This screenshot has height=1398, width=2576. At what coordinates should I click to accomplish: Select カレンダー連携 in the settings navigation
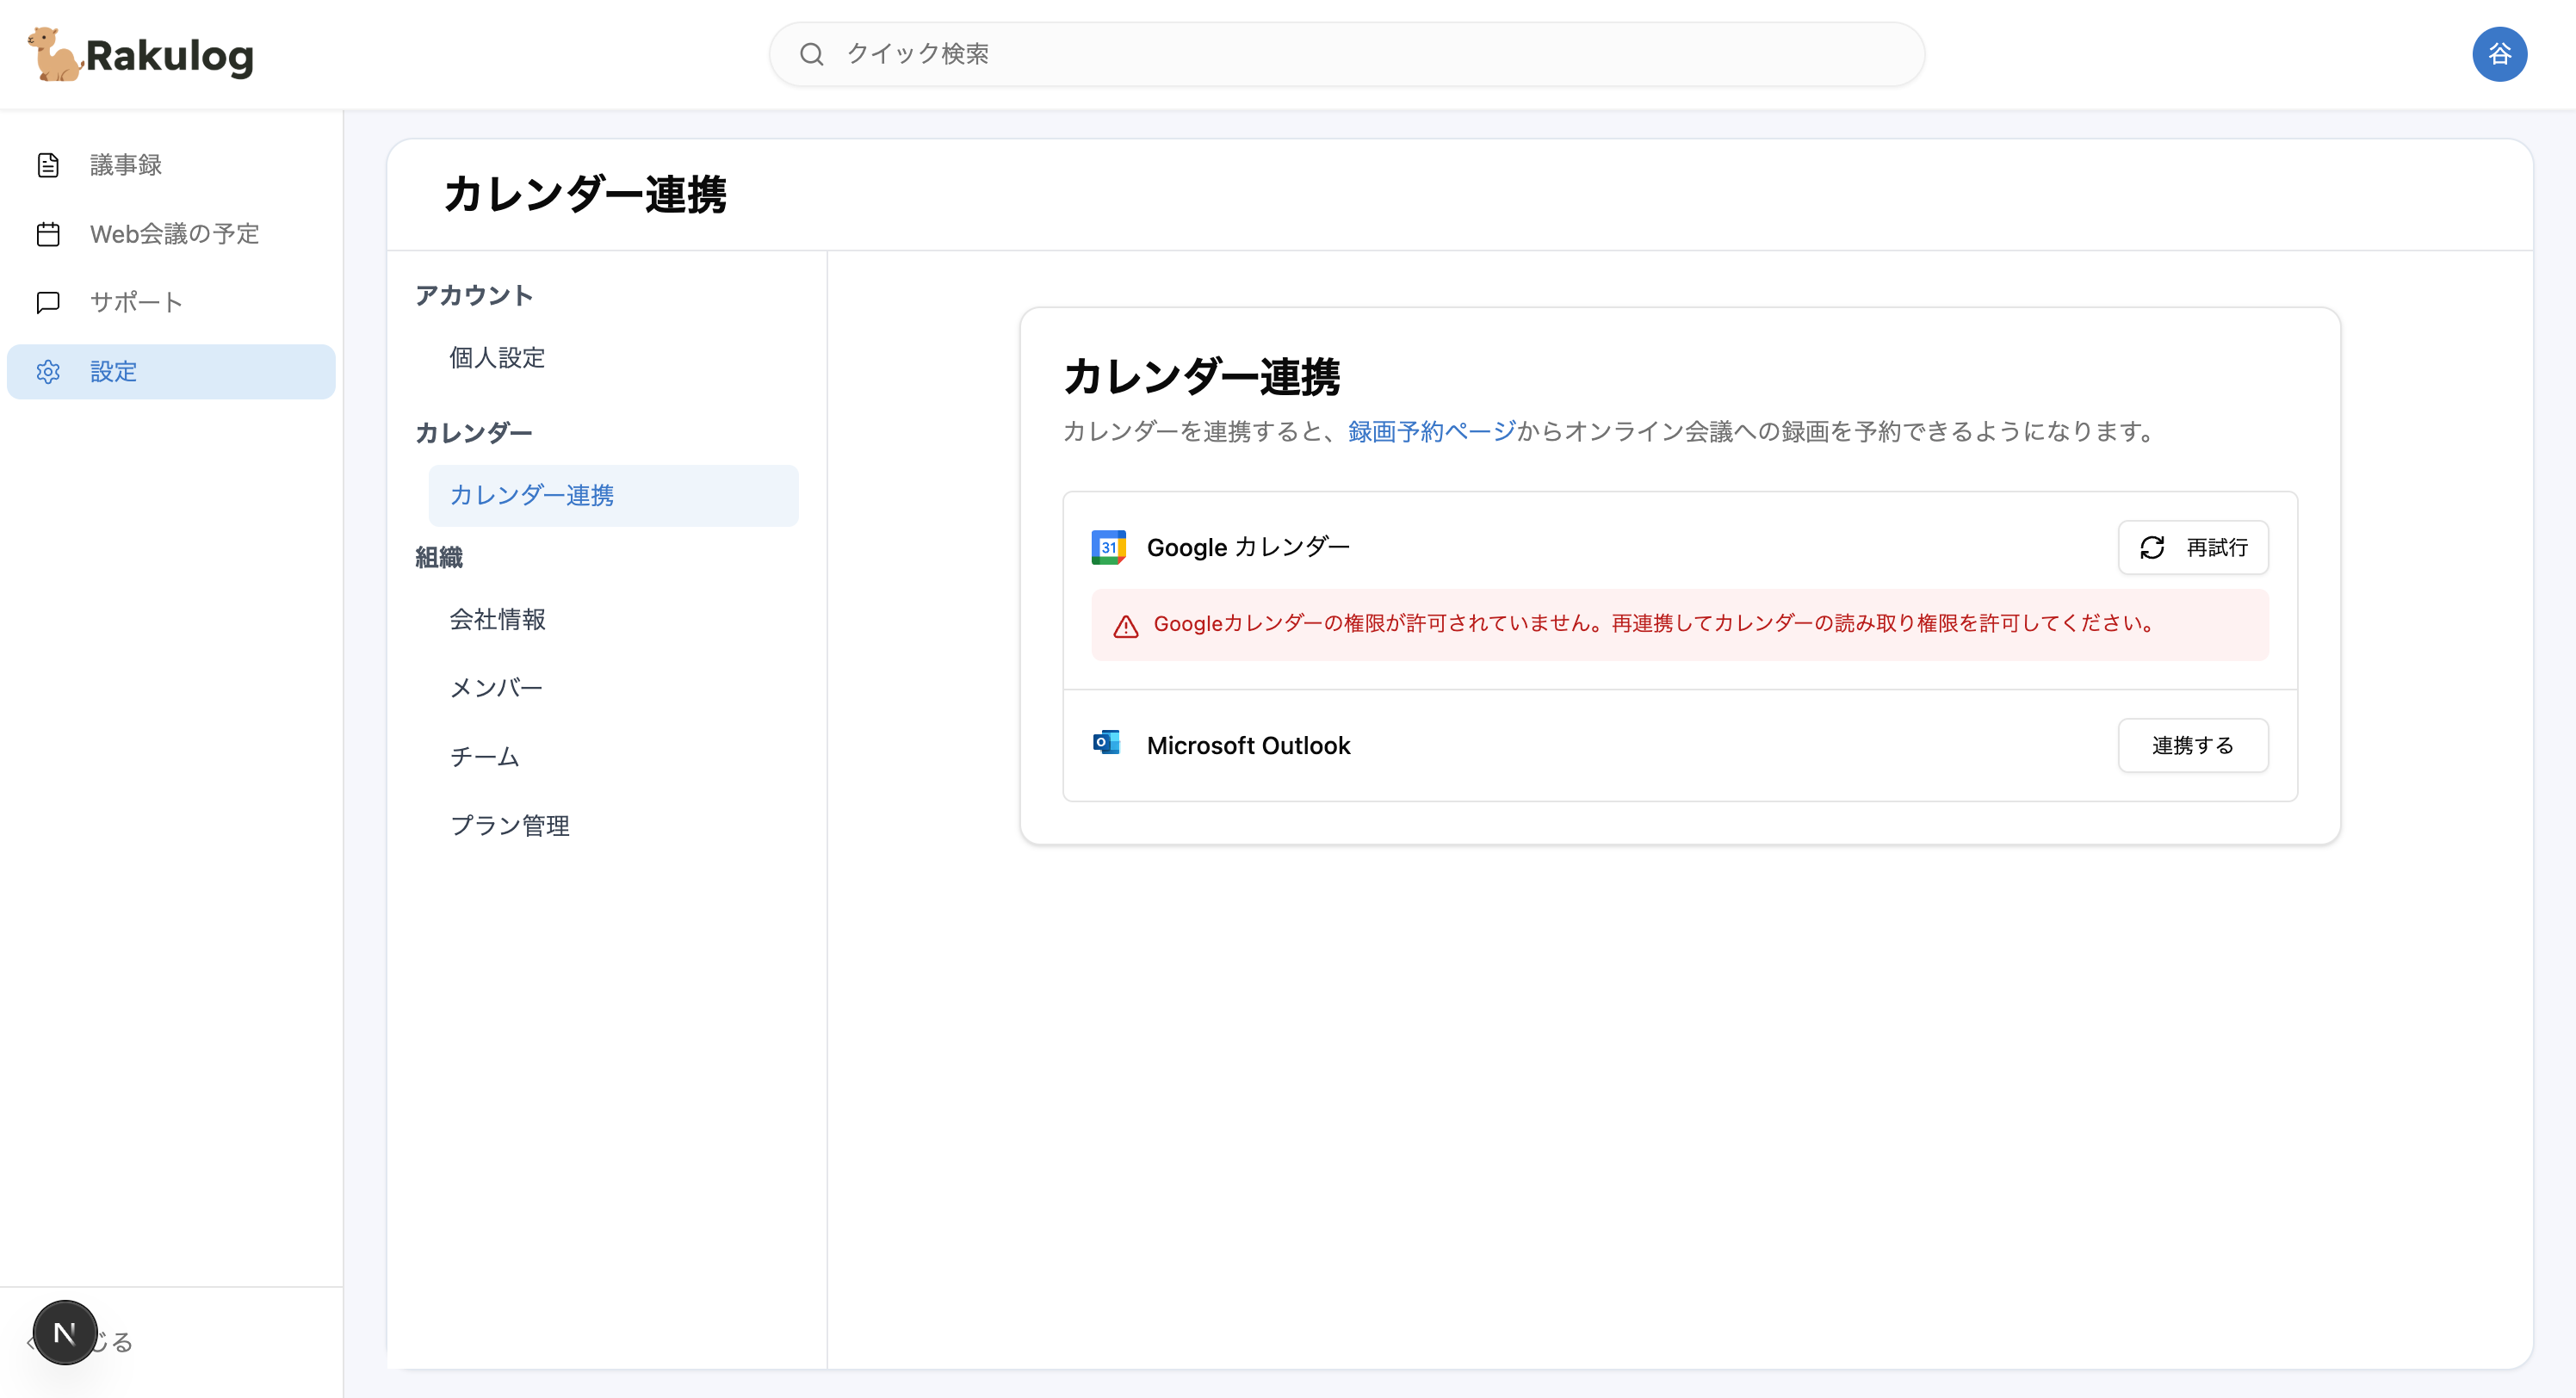coord(533,494)
